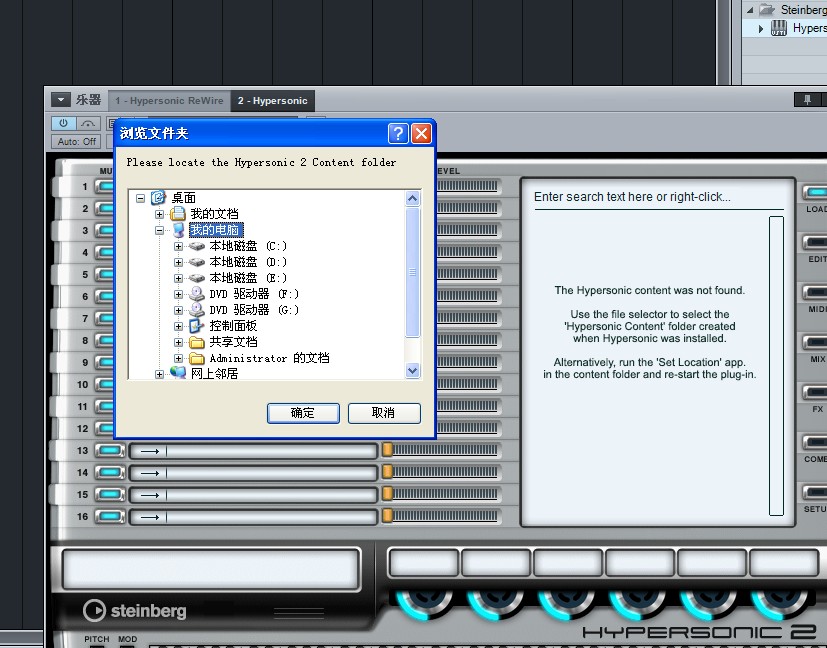This screenshot has height=648, width=827.
Task: Click the Steinberg folder icon in browser
Action: pos(767,9)
